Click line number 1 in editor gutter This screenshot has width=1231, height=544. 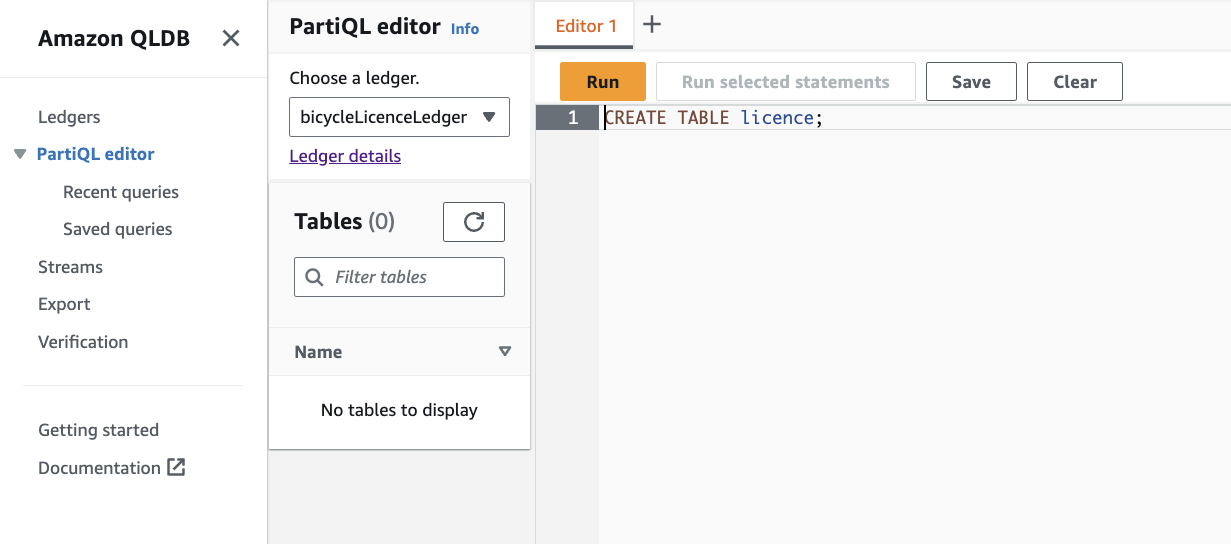573,118
